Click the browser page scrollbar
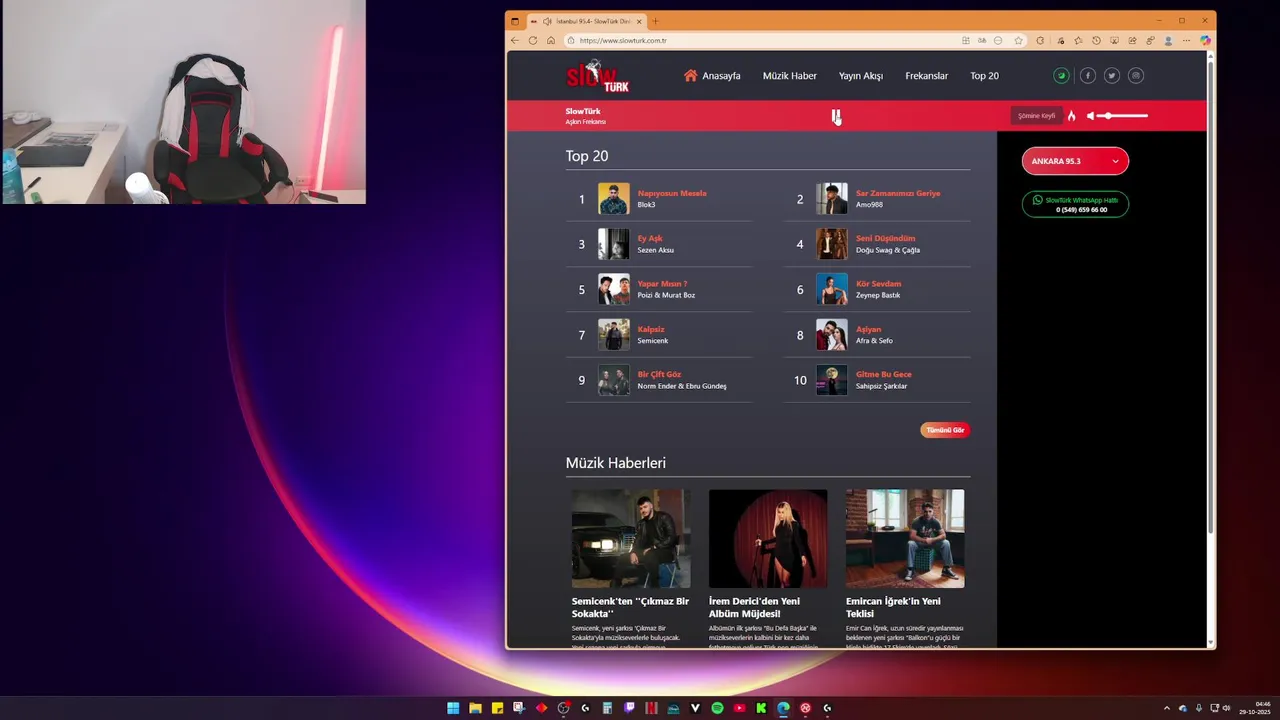Screen dimensions: 1280x720 click(x=1212, y=298)
